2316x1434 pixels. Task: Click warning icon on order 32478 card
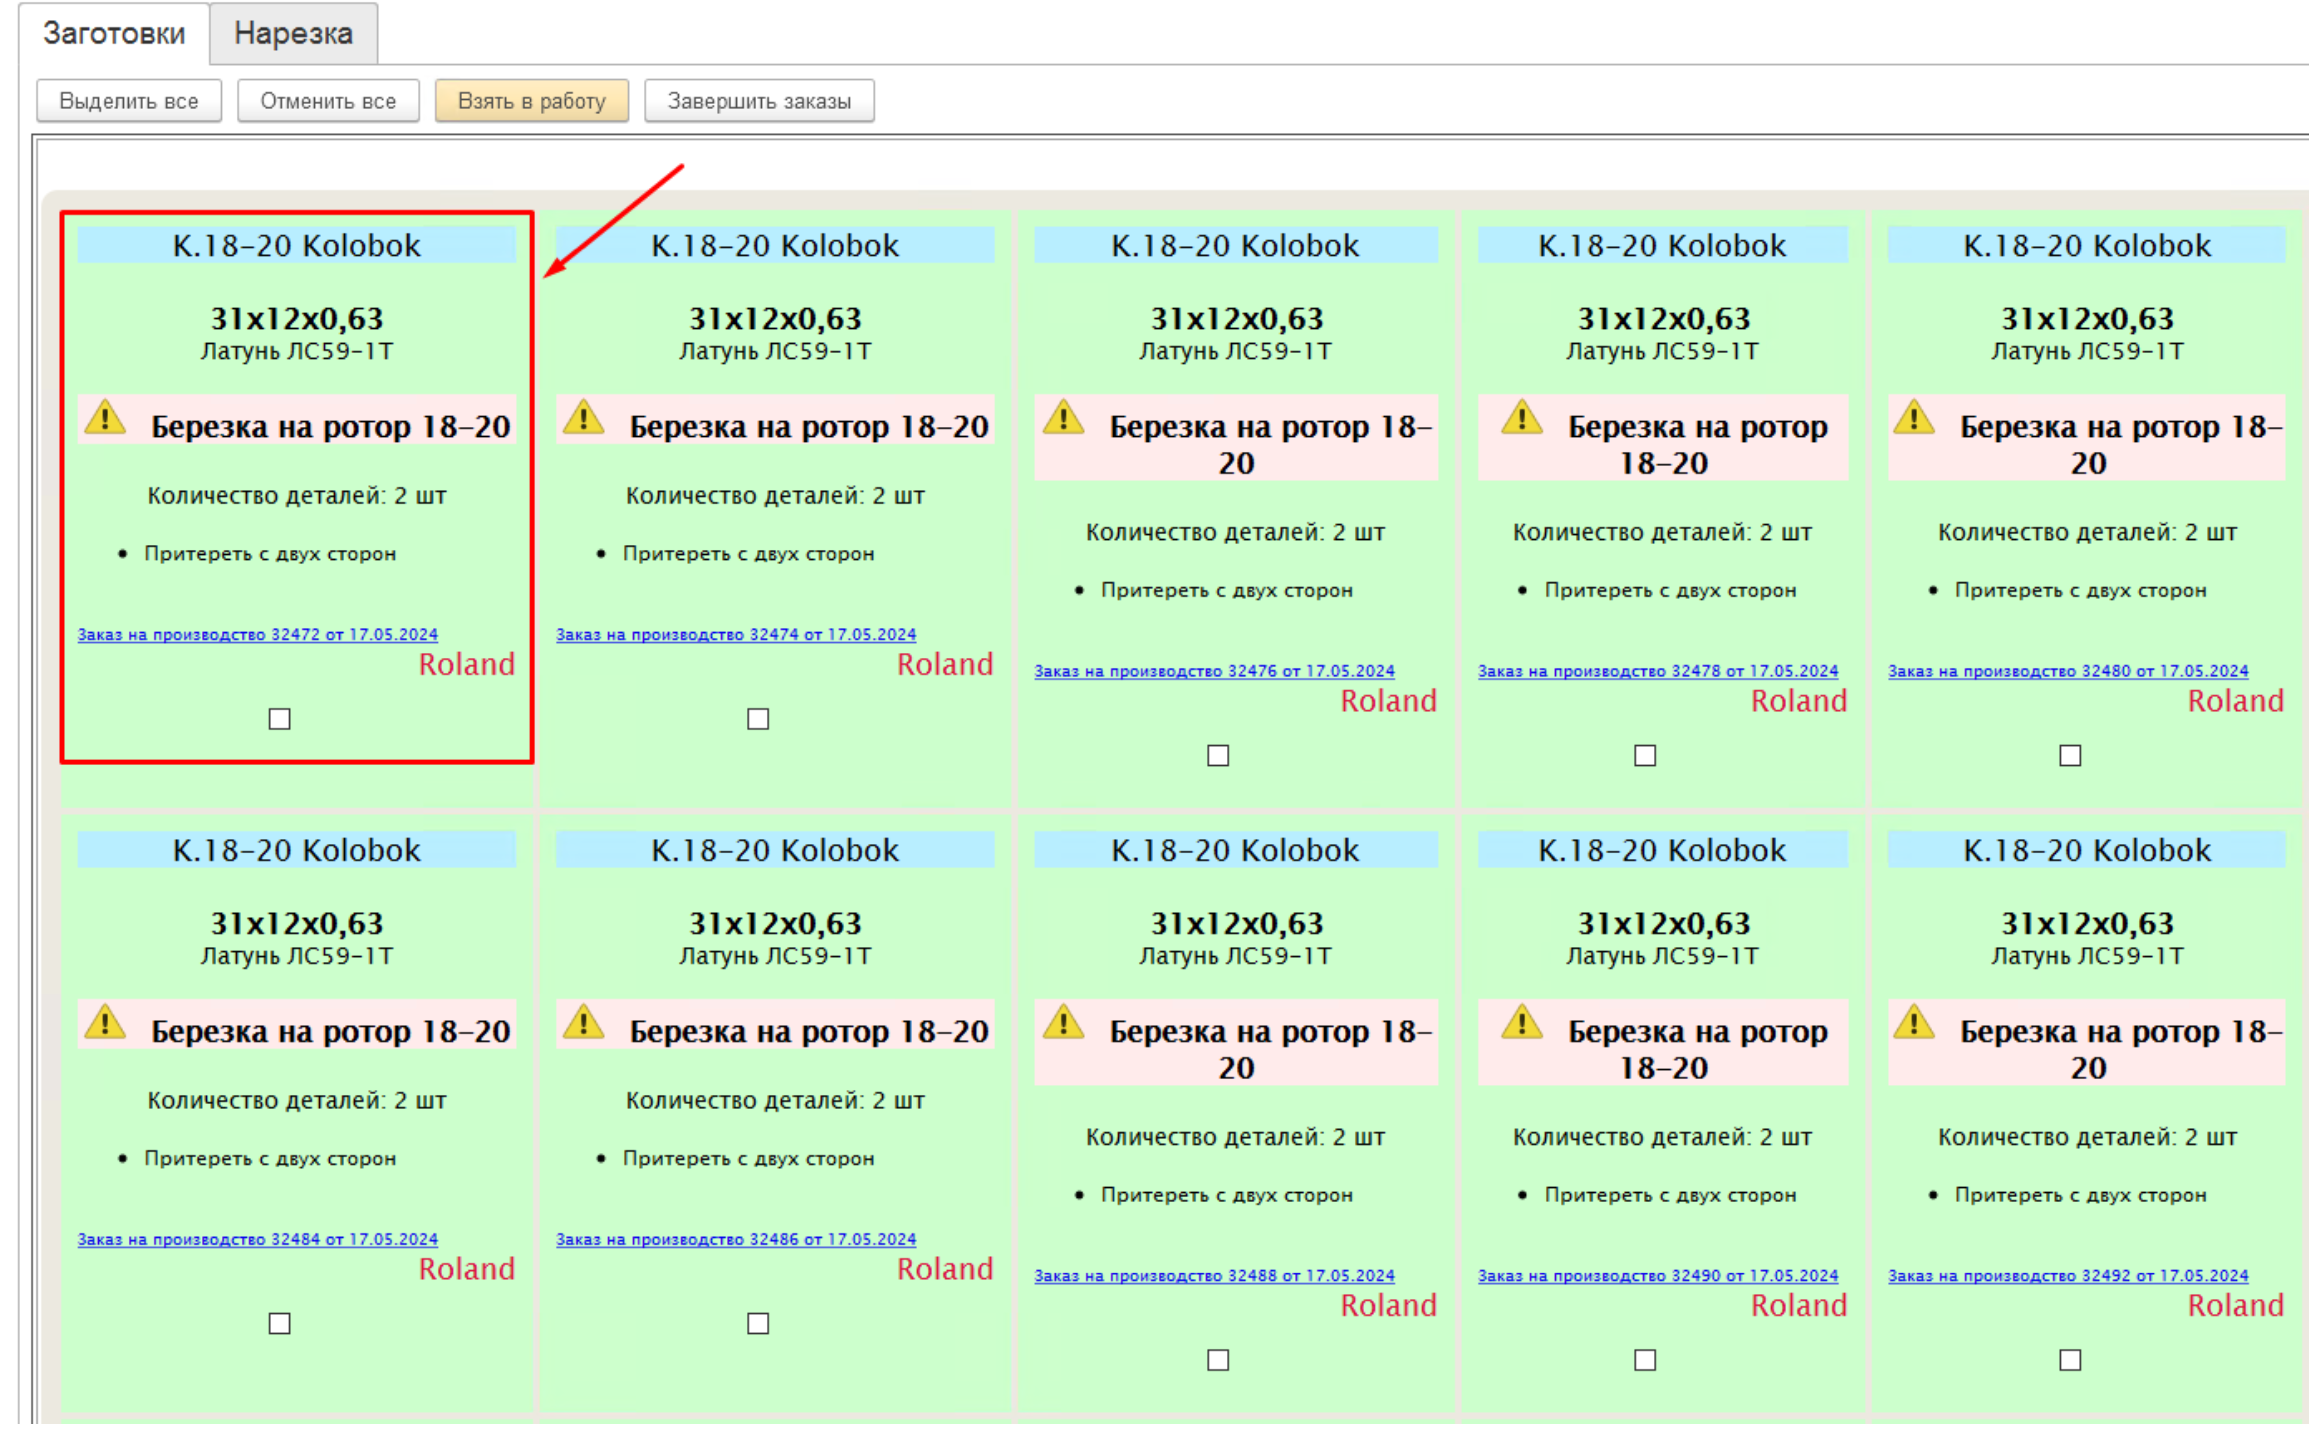point(1521,418)
